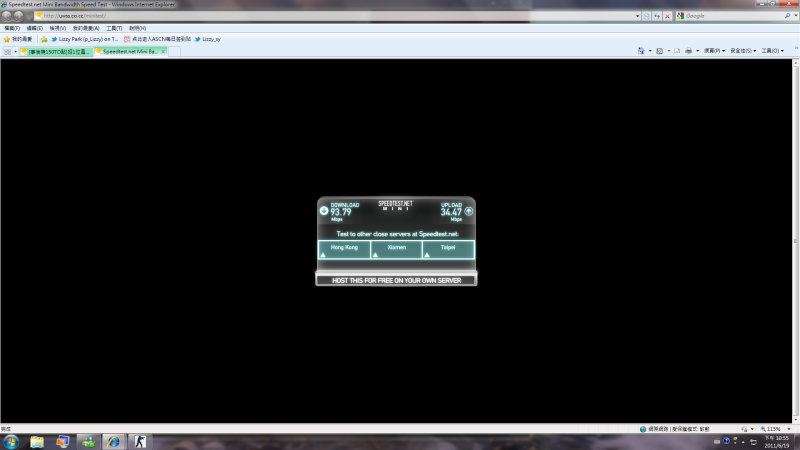Click the Read Mail envelope icon
The image size is (800, 450).
677,51
